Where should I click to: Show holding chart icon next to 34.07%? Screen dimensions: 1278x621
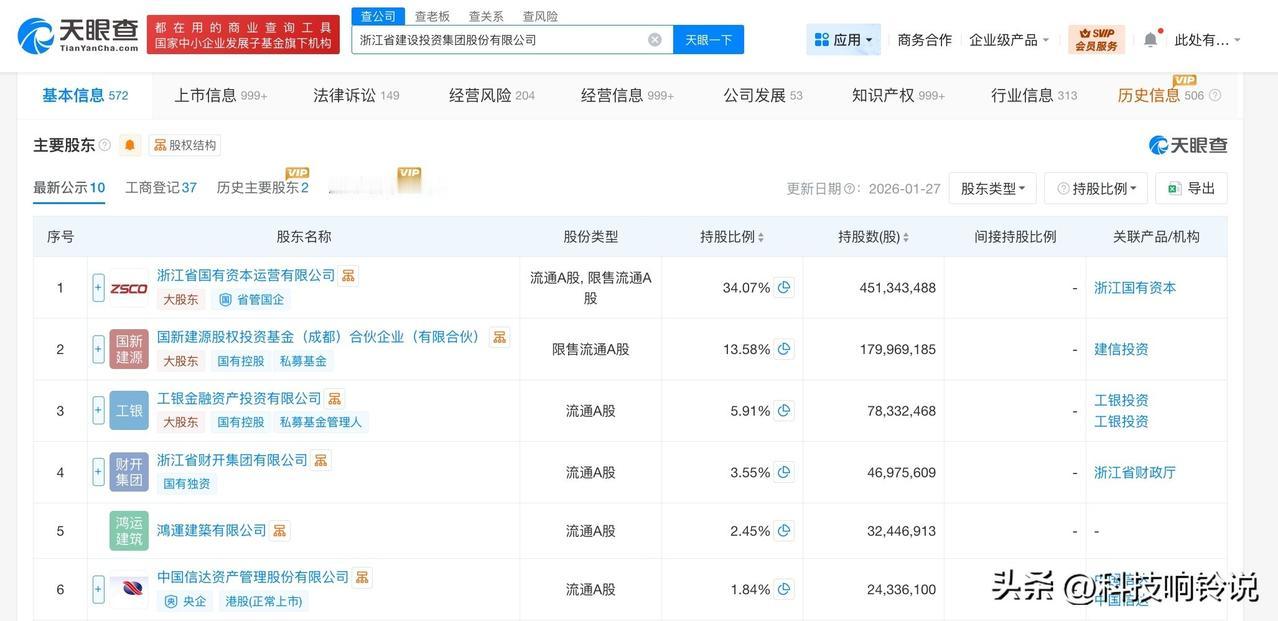tap(784, 287)
